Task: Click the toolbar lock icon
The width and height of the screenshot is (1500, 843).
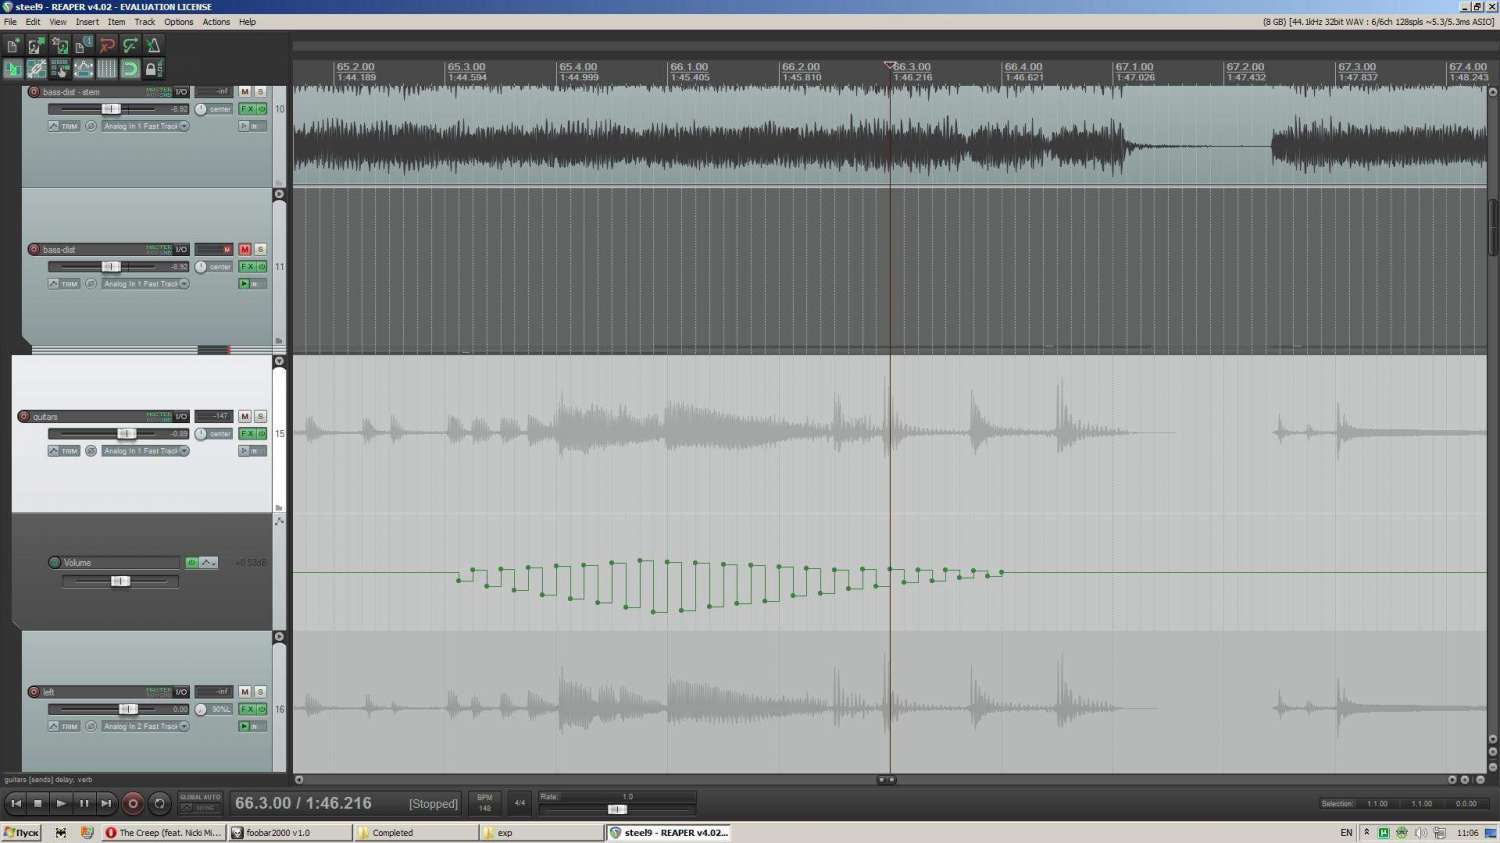Action: [x=152, y=69]
